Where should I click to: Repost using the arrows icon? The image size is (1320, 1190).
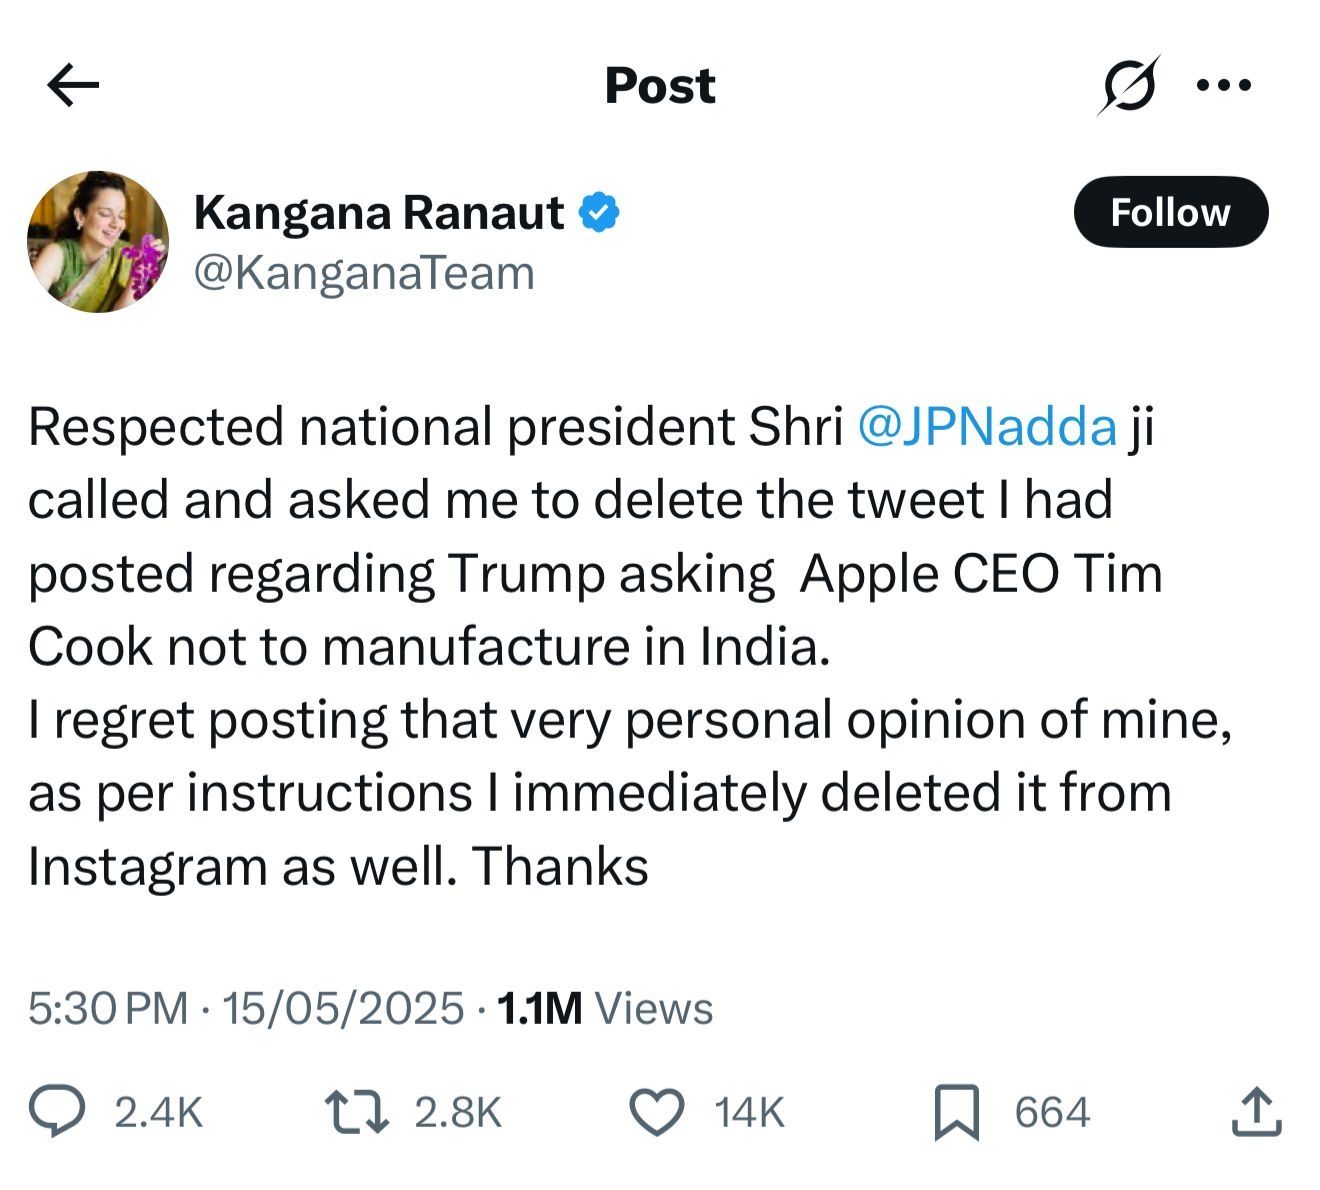pos(357,1112)
